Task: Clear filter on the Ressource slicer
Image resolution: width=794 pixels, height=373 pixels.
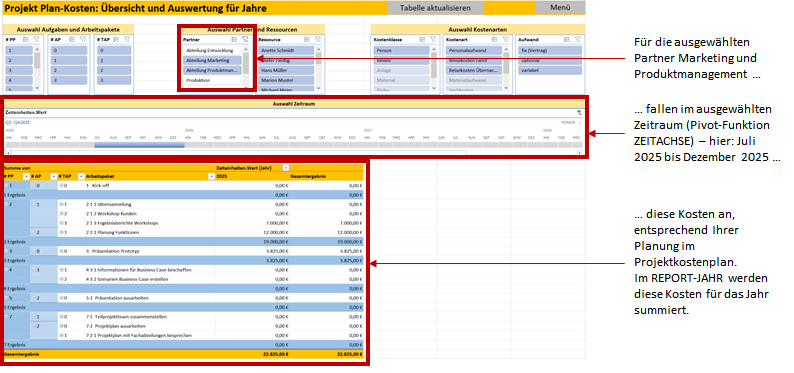Action: coord(317,39)
